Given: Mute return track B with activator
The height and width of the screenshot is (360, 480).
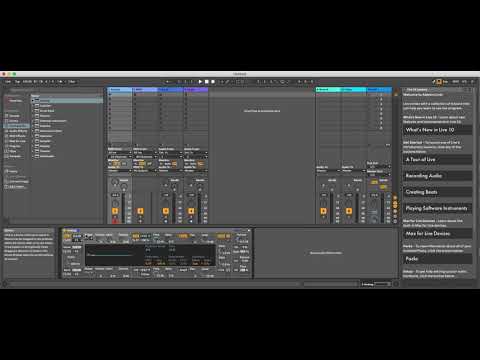Looking at the screenshot, I should pyautogui.click(x=349, y=211).
